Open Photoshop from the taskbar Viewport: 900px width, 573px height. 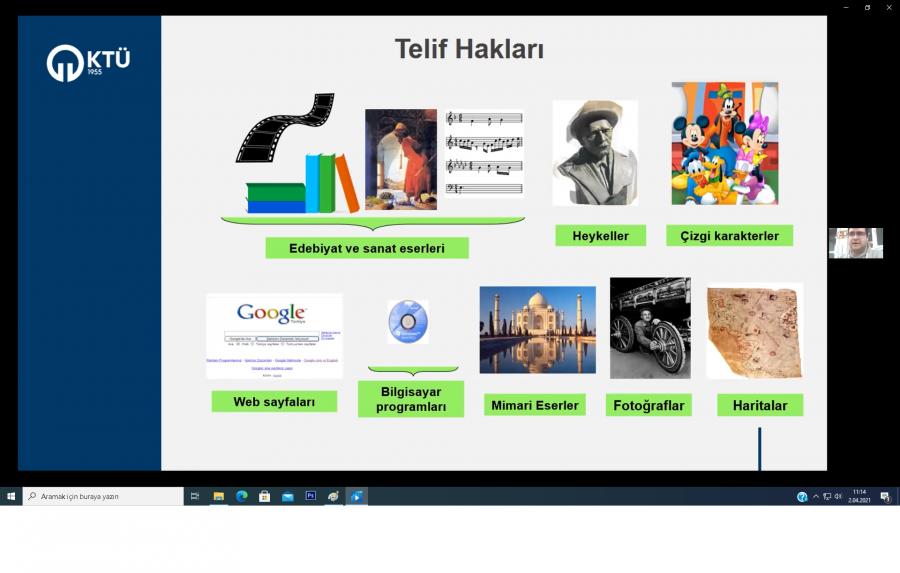click(310, 496)
